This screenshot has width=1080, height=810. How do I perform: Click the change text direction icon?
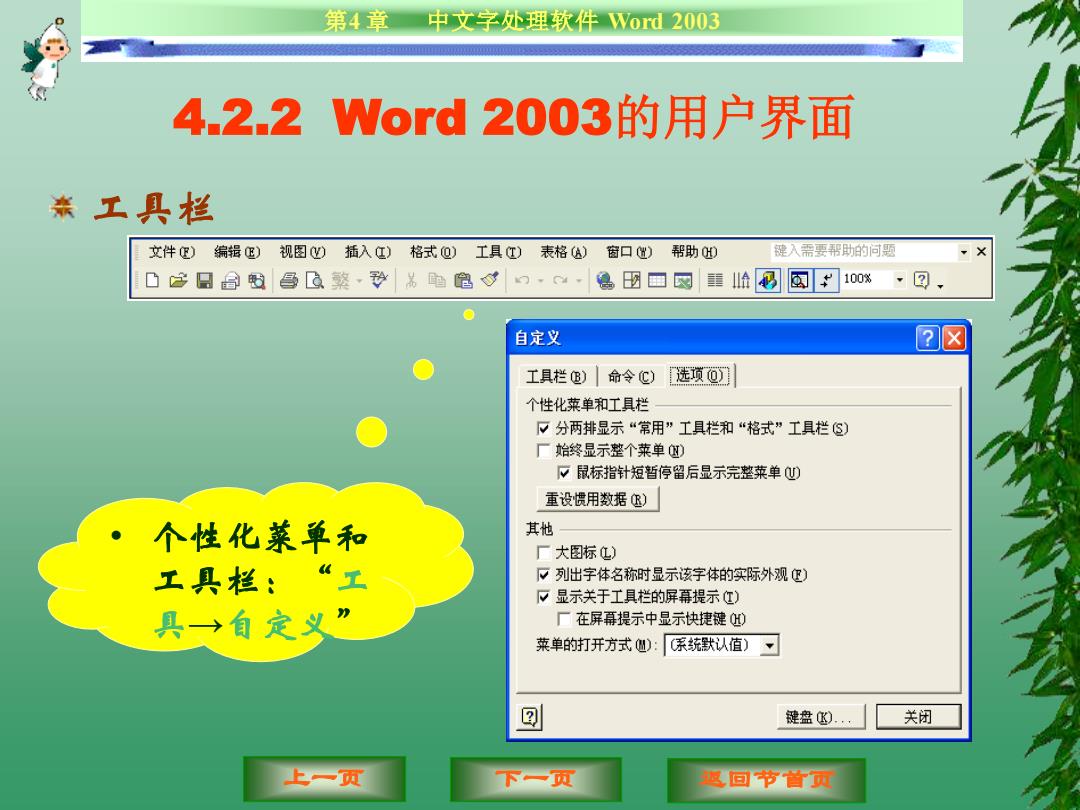741,280
